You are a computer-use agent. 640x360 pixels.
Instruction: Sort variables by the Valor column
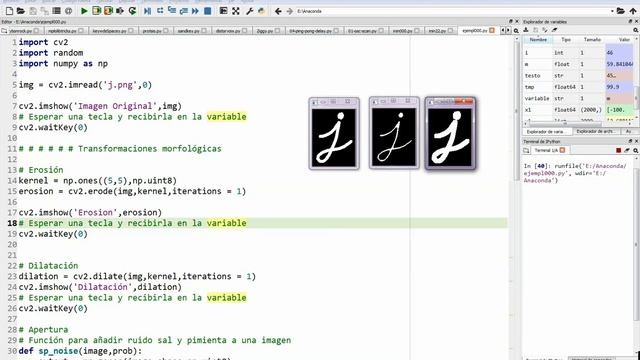pyautogui.click(x=624, y=40)
